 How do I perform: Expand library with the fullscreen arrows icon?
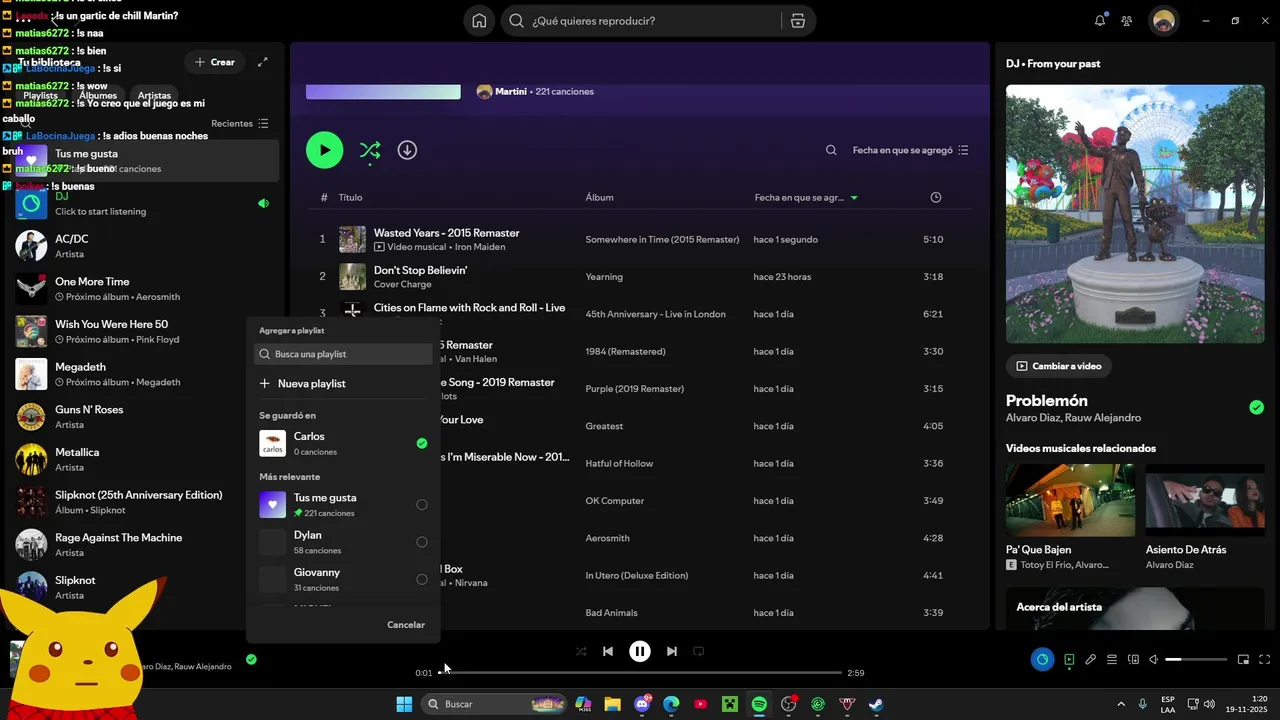263,62
